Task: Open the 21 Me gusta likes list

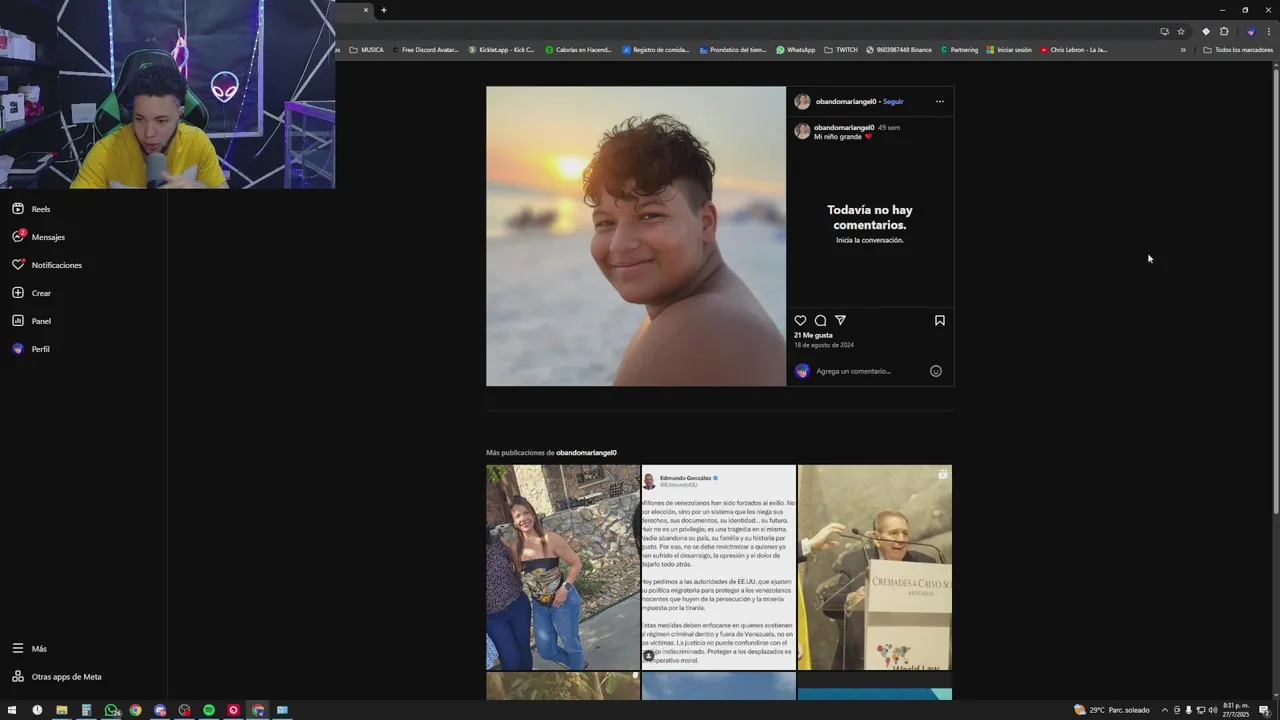Action: 813,335
